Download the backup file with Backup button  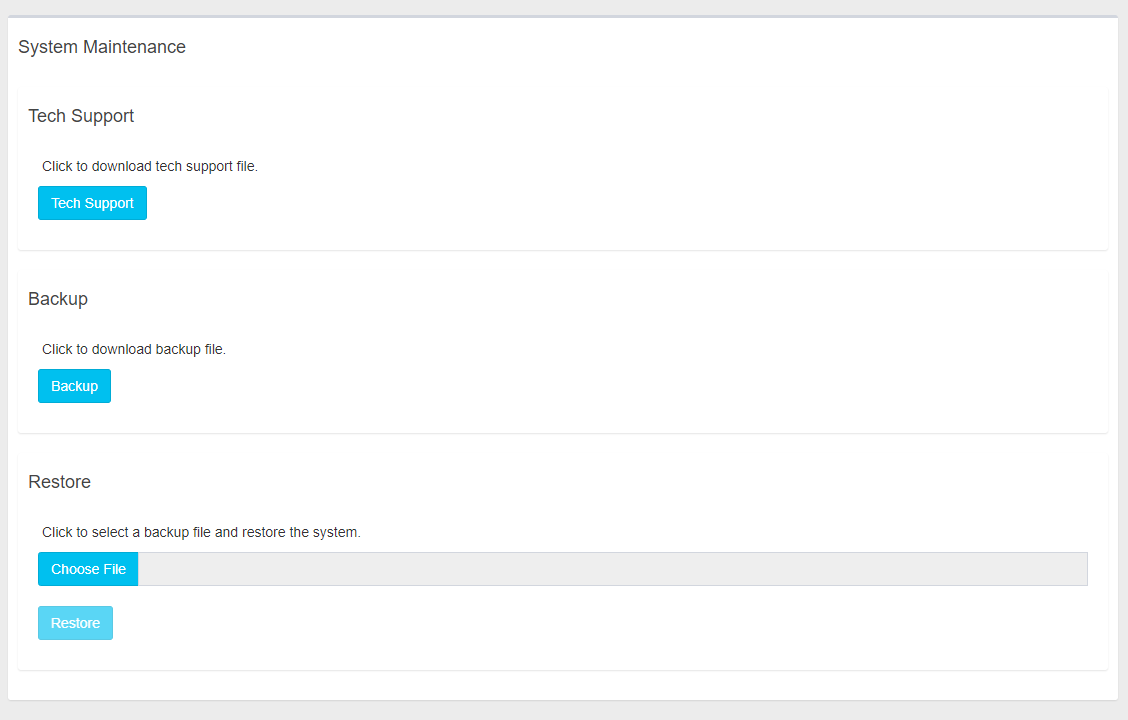pos(74,386)
